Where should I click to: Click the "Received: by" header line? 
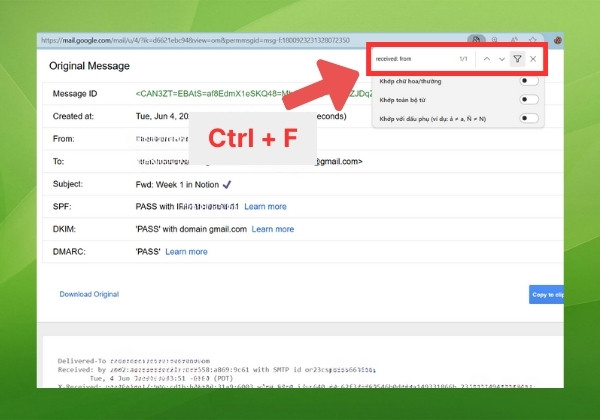click(x=217, y=370)
